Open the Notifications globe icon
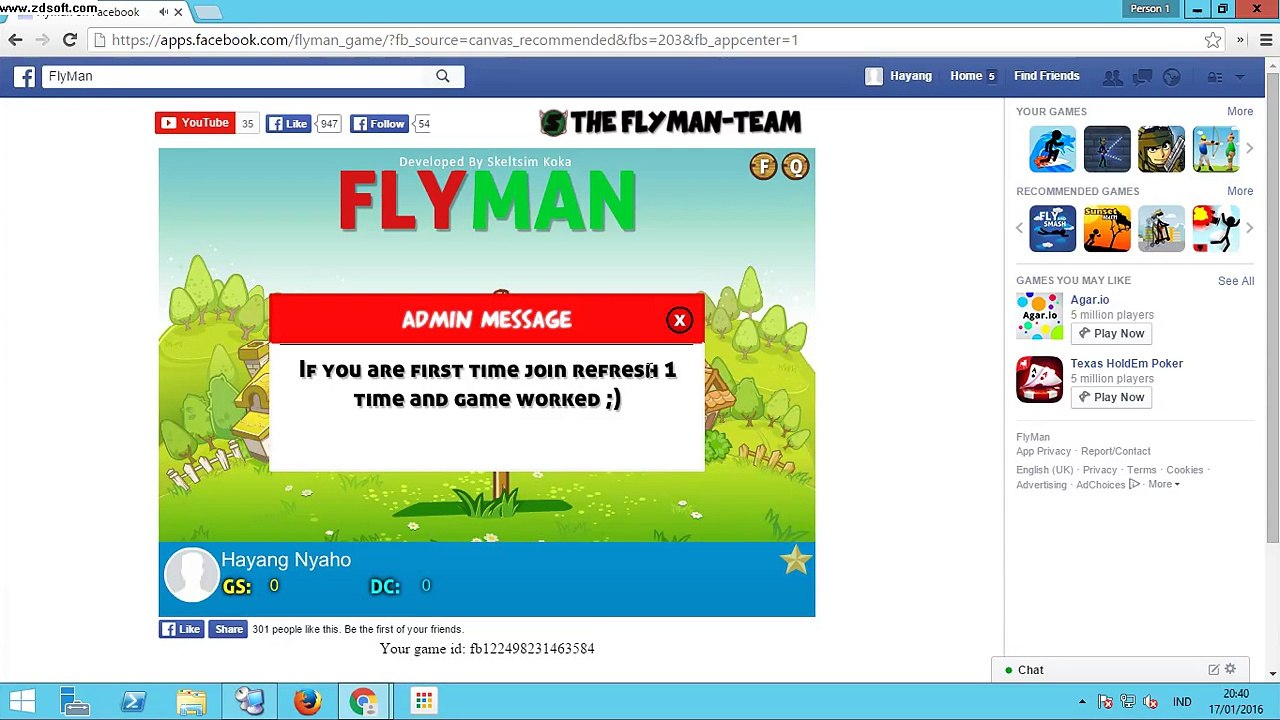 click(1172, 76)
